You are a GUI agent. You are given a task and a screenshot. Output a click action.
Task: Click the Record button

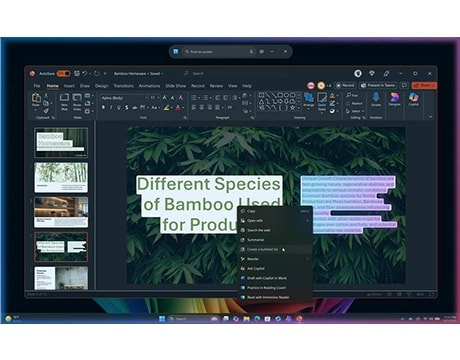click(x=345, y=85)
